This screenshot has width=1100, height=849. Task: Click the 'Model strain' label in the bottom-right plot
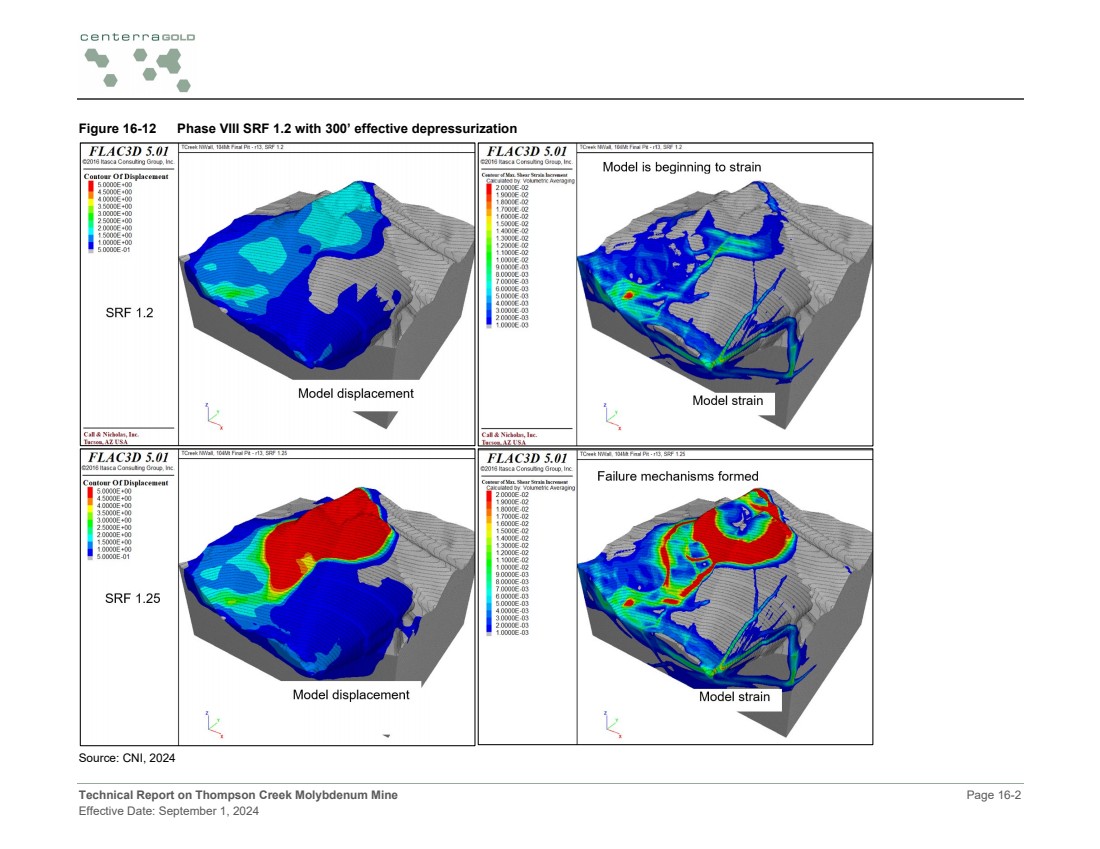pyautogui.click(x=734, y=696)
